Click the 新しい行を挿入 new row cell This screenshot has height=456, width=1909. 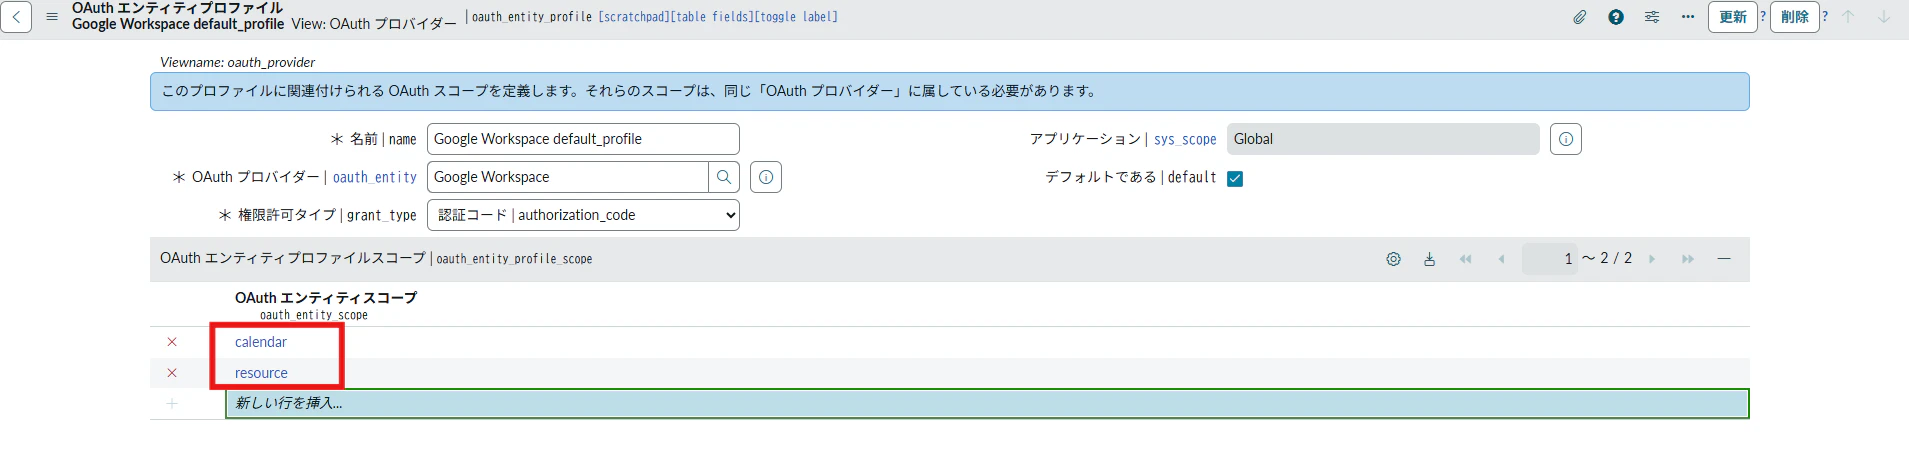coord(987,404)
